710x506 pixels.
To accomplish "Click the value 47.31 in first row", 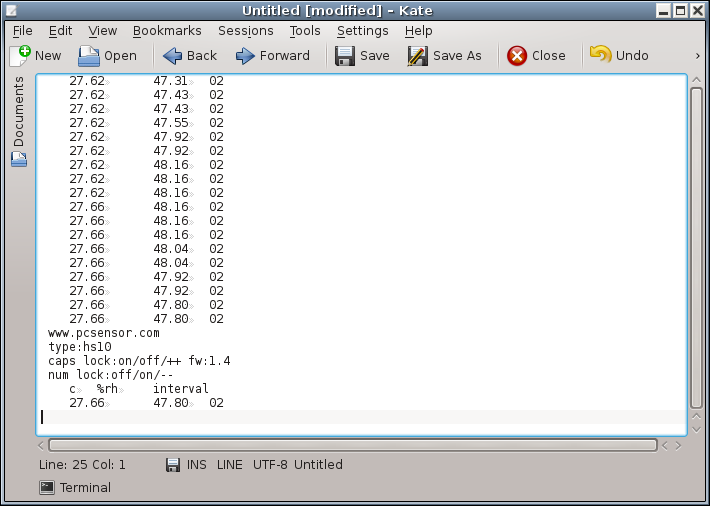I will pos(171,81).
